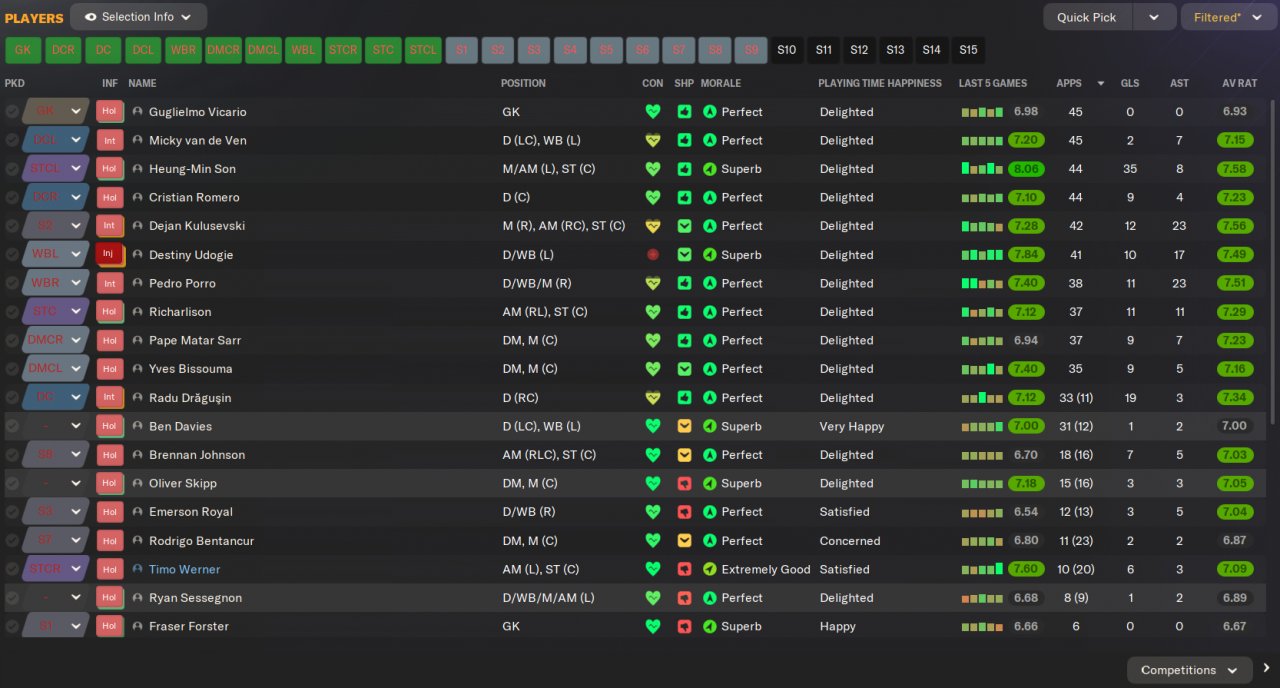Image resolution: width=1280 pixels, height=688 pixels.
Task: Click Timo Werner's morale arrow icon
Action: point(710,569)
